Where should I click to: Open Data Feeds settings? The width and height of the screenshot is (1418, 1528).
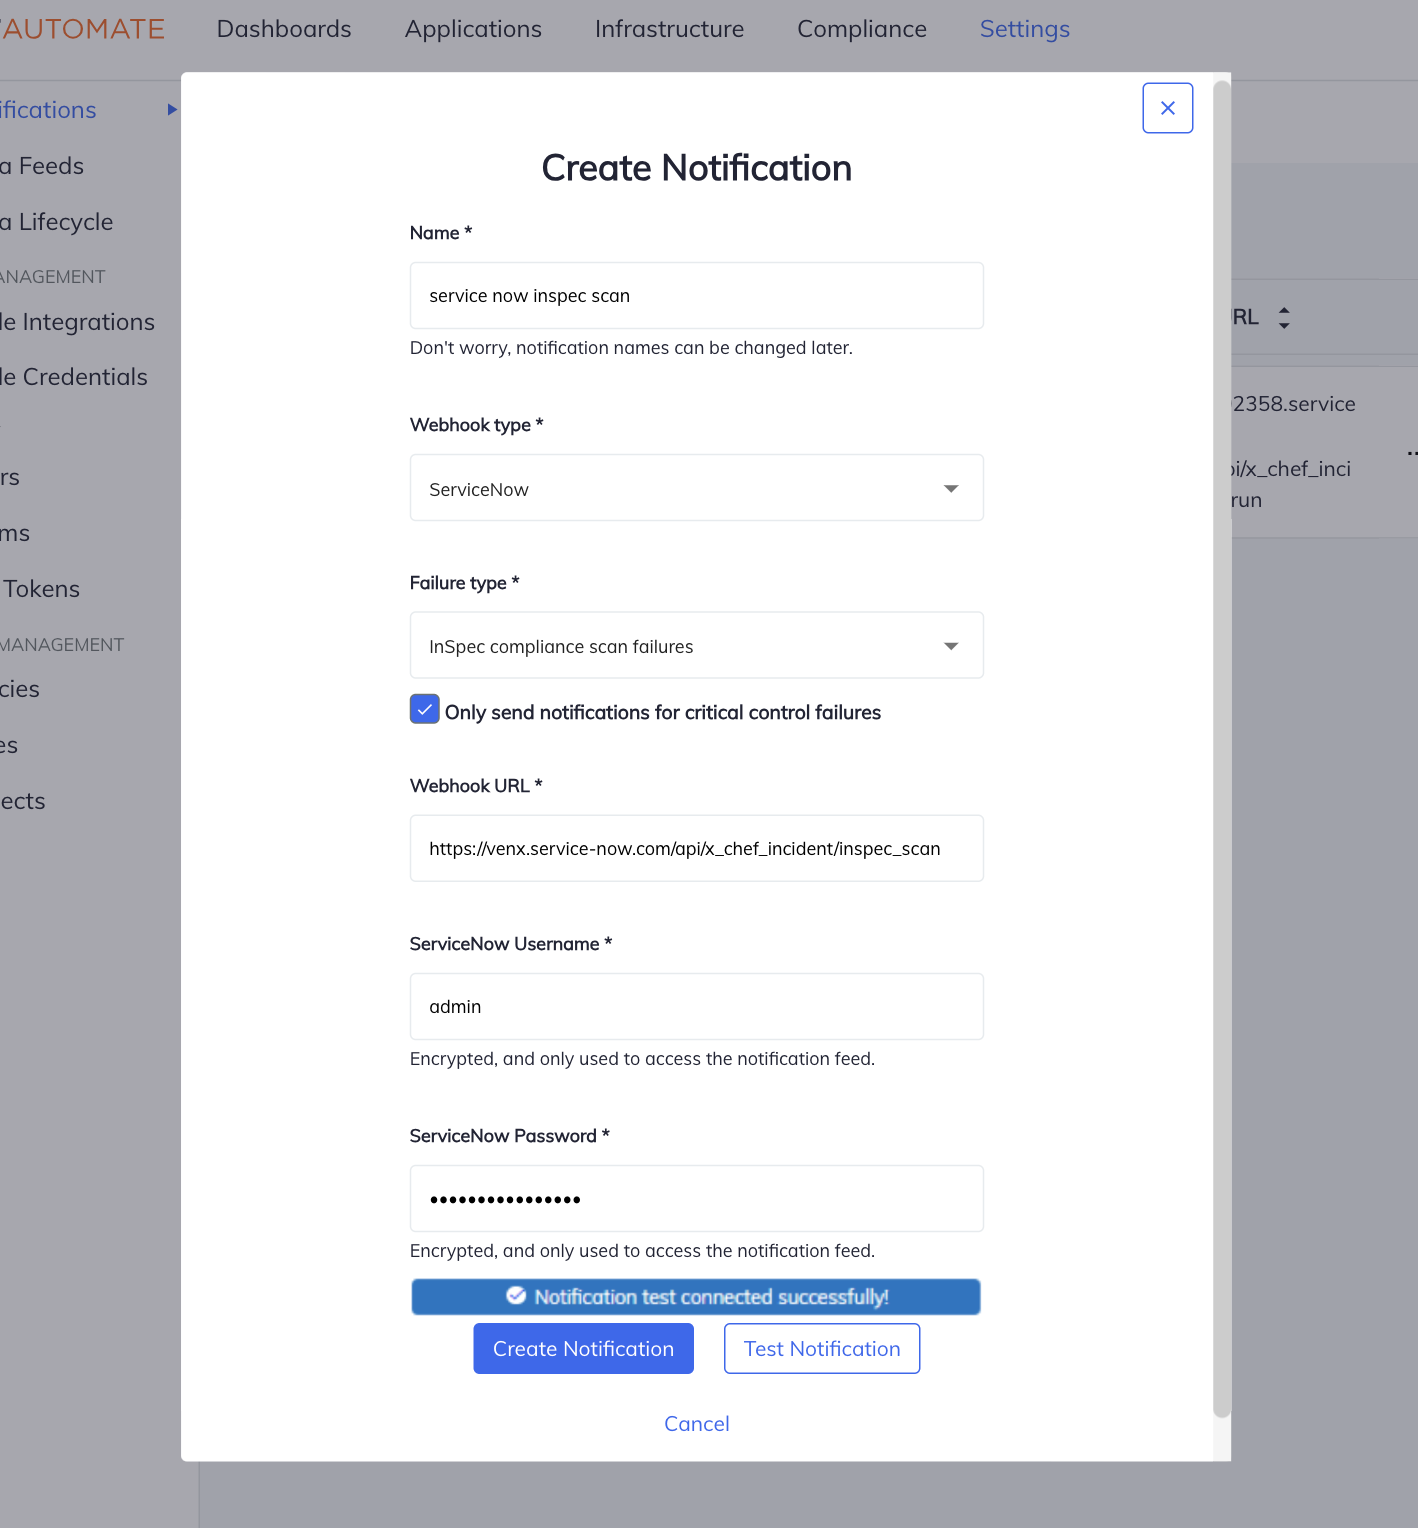(42, 166)
